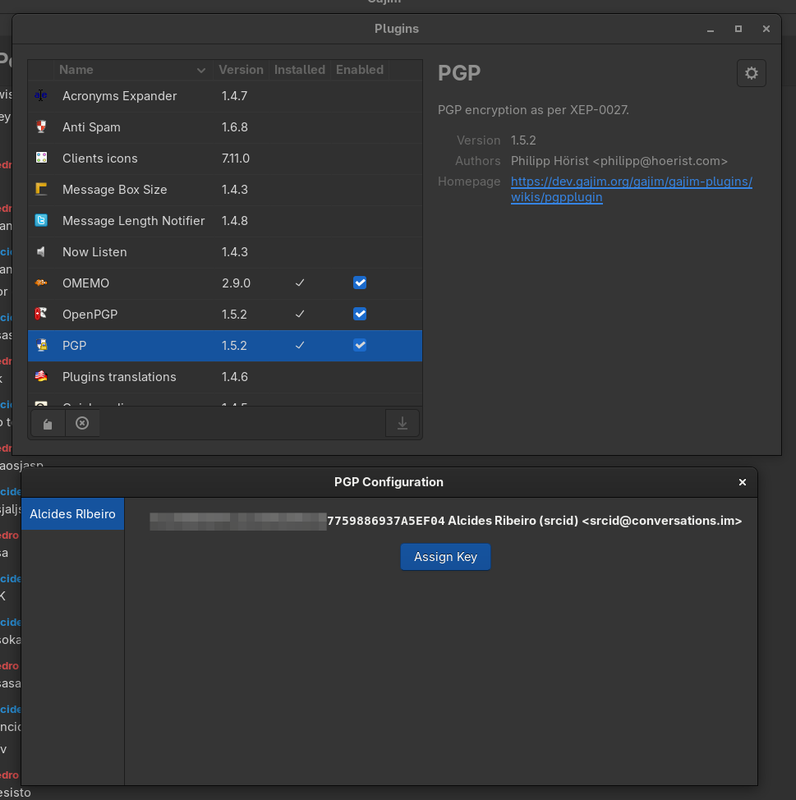Close the PGP Configuration dialog
The height and width of the screenshot is (800, 796).
[x=742, y=482]
